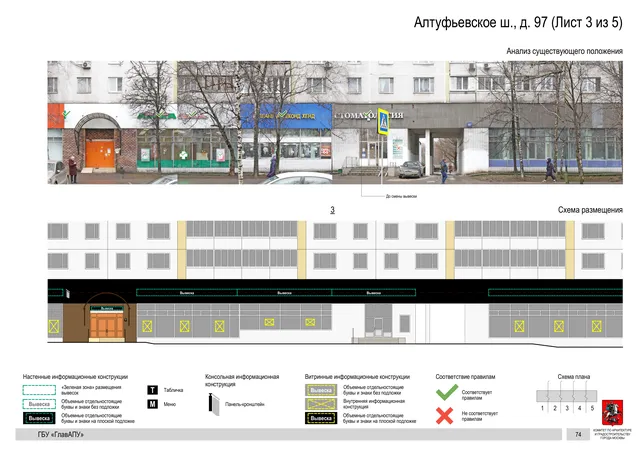This screenshot has width=640, height=453.
Task: Click the 'Меню' legend label
Action: (x=170, y=404)
